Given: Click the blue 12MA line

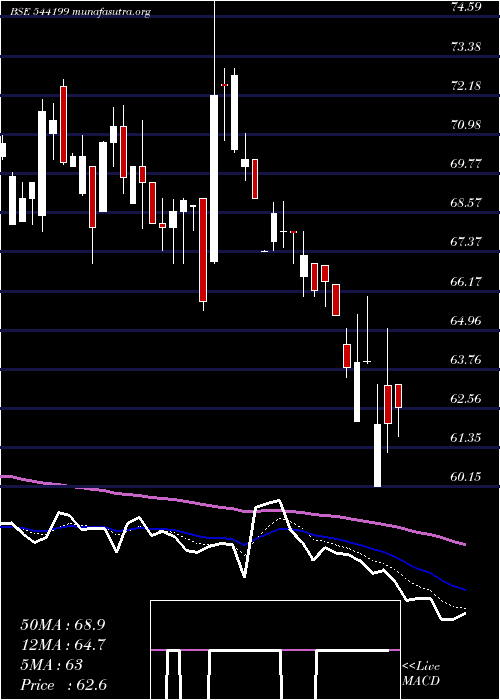Looking at the screenshot, I should [x=232, y=540].
